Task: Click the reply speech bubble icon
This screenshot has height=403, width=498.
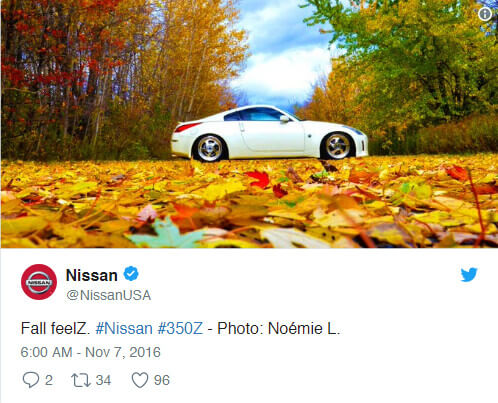Action: point(31,380)
